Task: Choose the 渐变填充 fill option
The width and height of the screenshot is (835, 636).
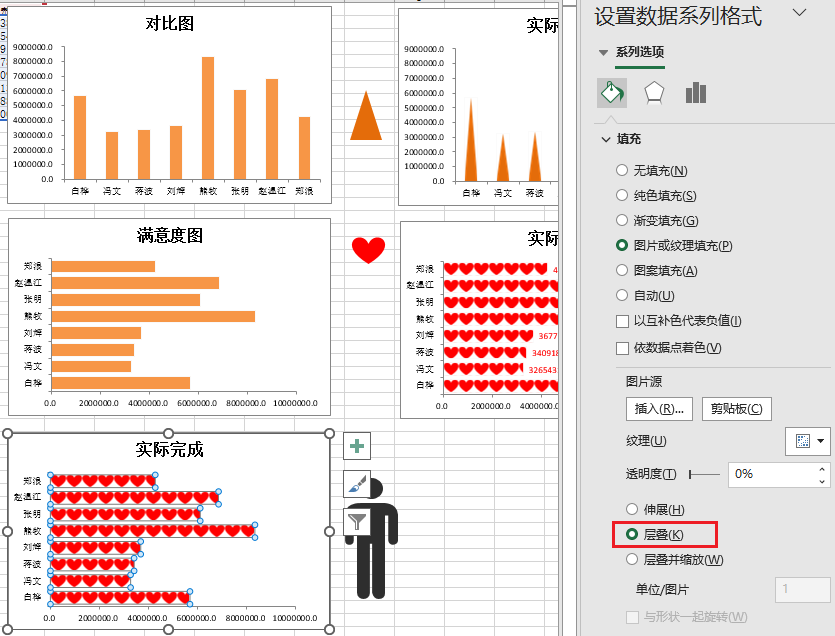Action: 623,221
